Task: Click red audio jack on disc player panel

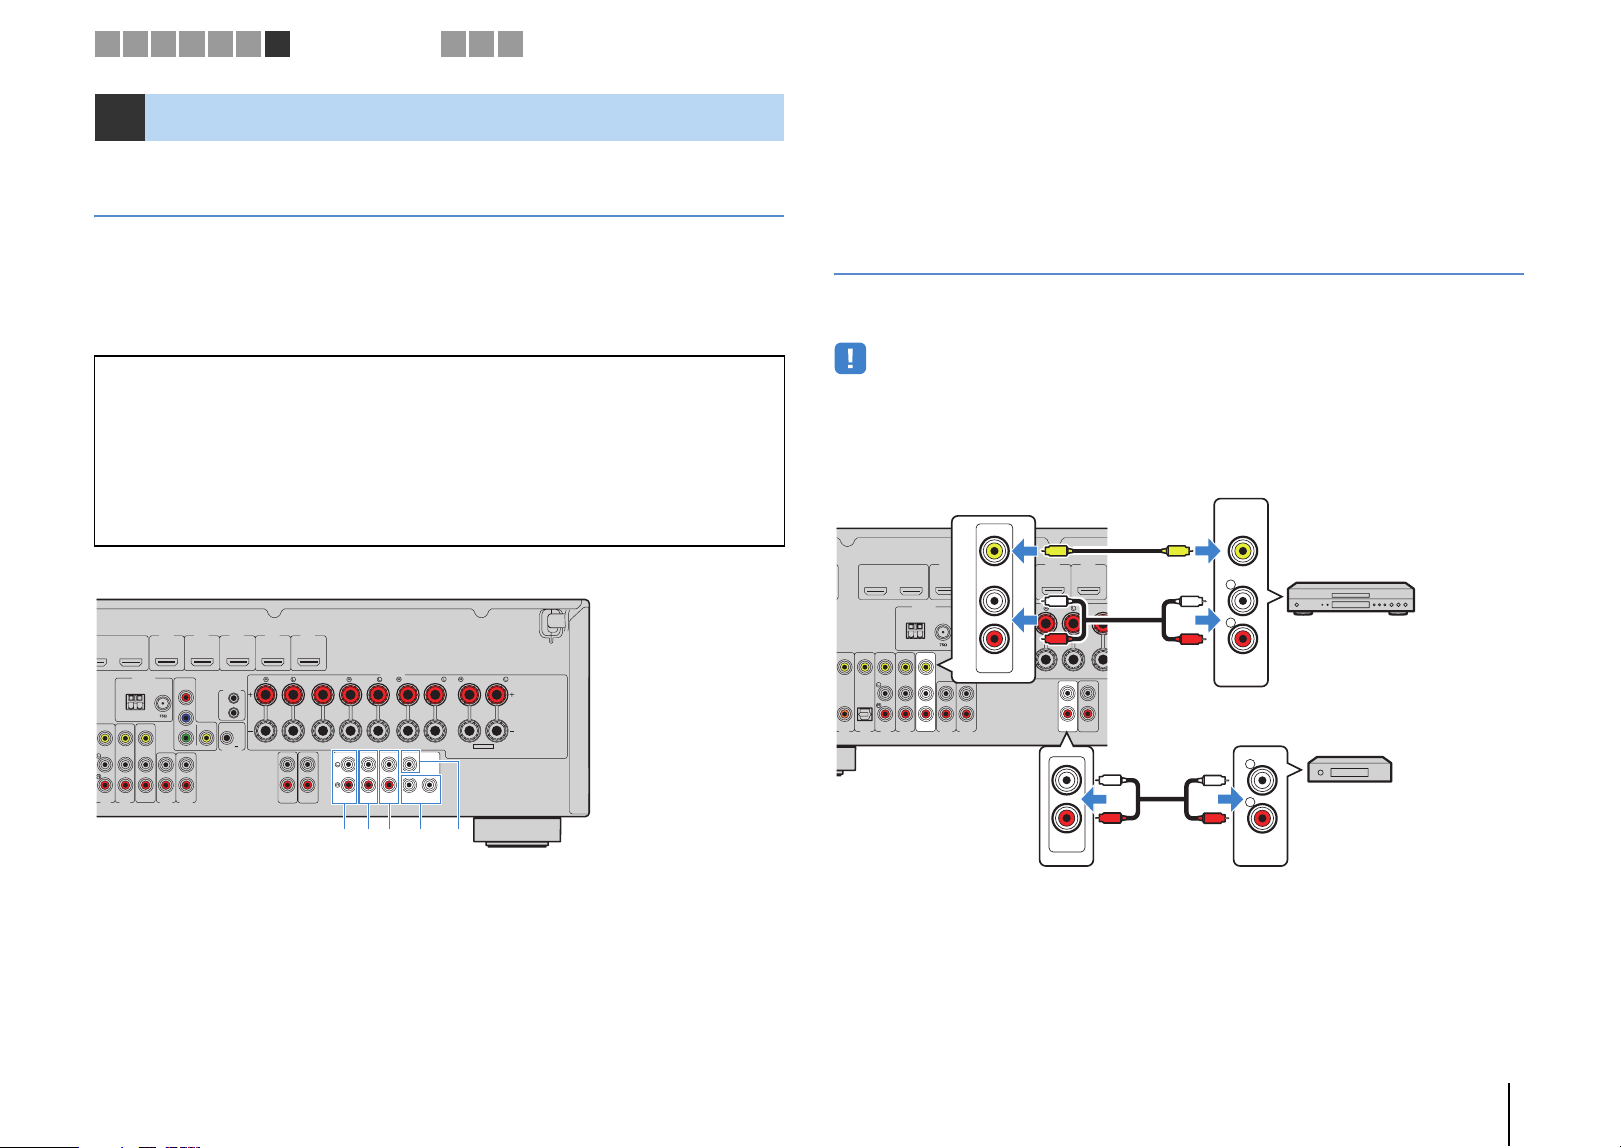Action: [1242, 639]
